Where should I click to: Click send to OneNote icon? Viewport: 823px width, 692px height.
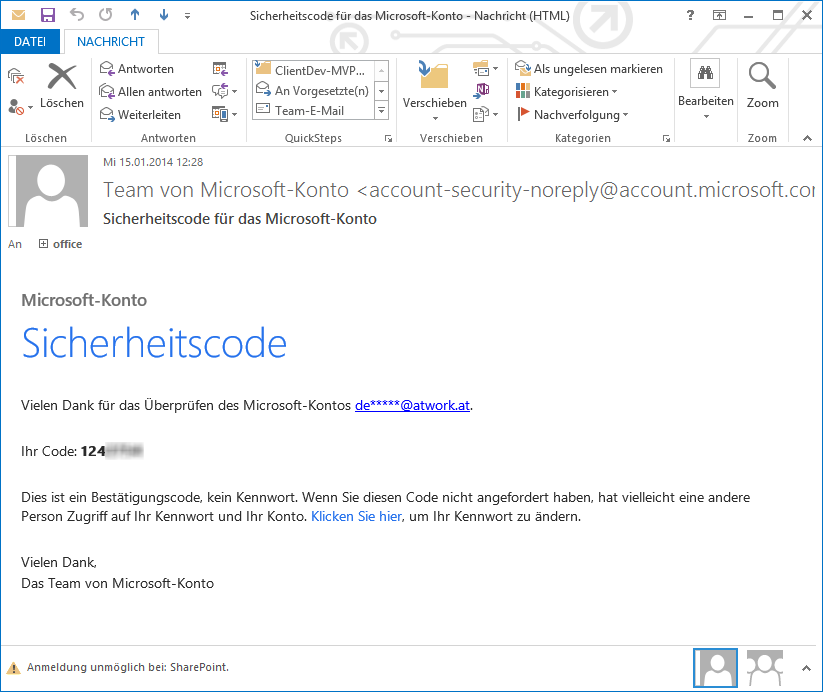pyautogui.click(x=481, y=91)
